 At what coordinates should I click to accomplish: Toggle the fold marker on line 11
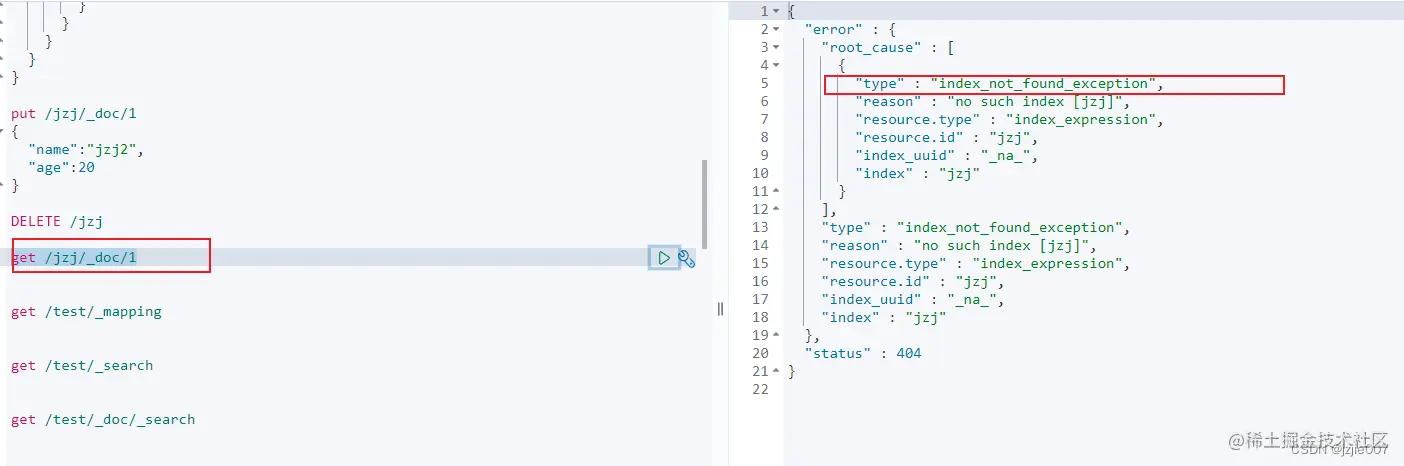click(x=777, y=191)
